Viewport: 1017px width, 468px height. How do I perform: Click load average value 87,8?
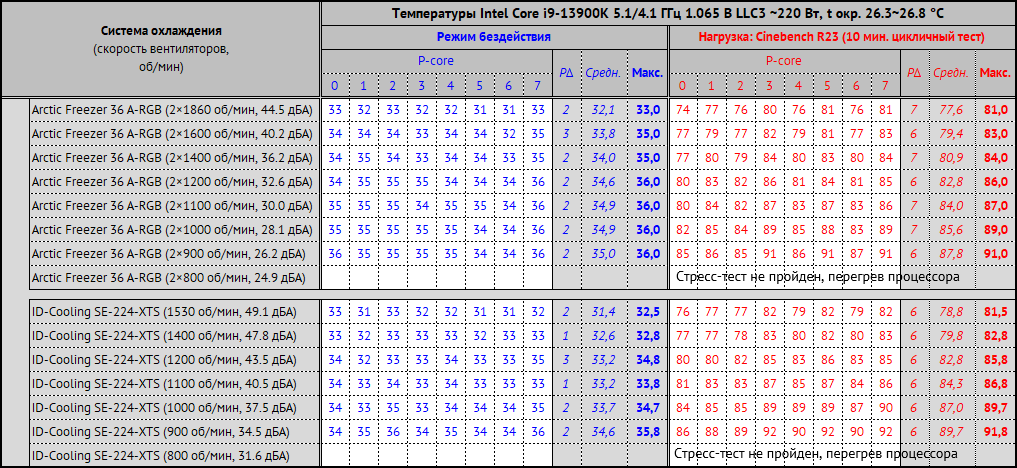pos(951,254)
